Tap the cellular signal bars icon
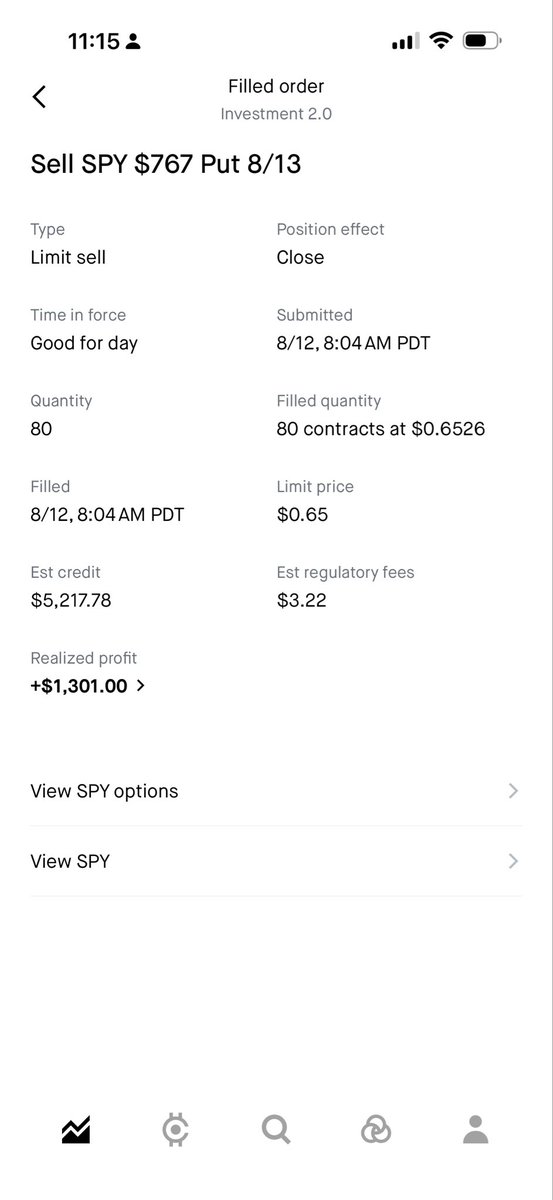This screenshot has width=553, height=1200. 405,42
